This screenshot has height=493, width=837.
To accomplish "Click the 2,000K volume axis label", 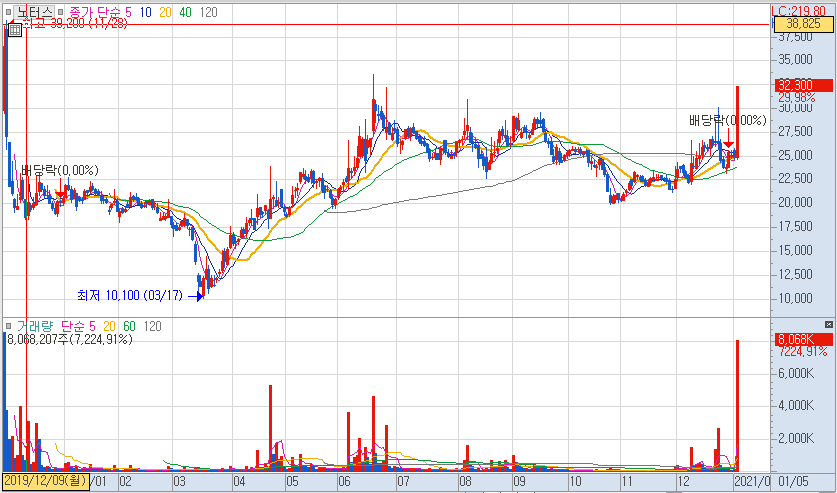I will pos(795,438).
